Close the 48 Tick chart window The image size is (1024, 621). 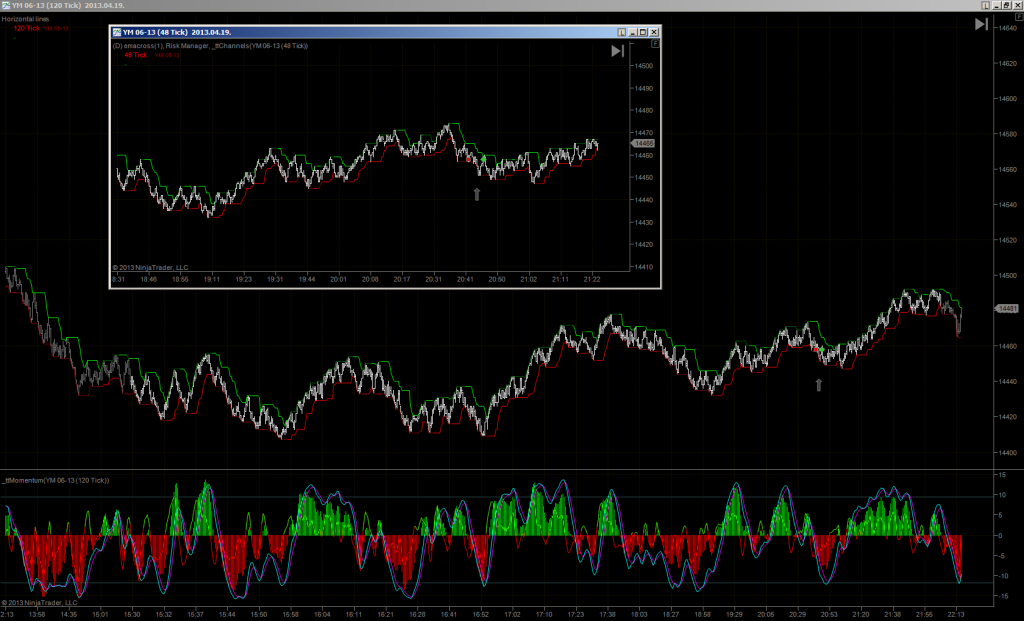point(654,32)
